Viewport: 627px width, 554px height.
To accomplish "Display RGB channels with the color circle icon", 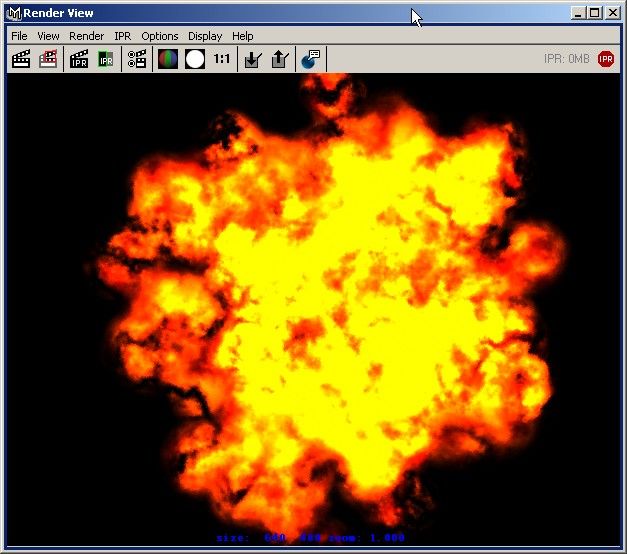I will click(x=168, y=59).
